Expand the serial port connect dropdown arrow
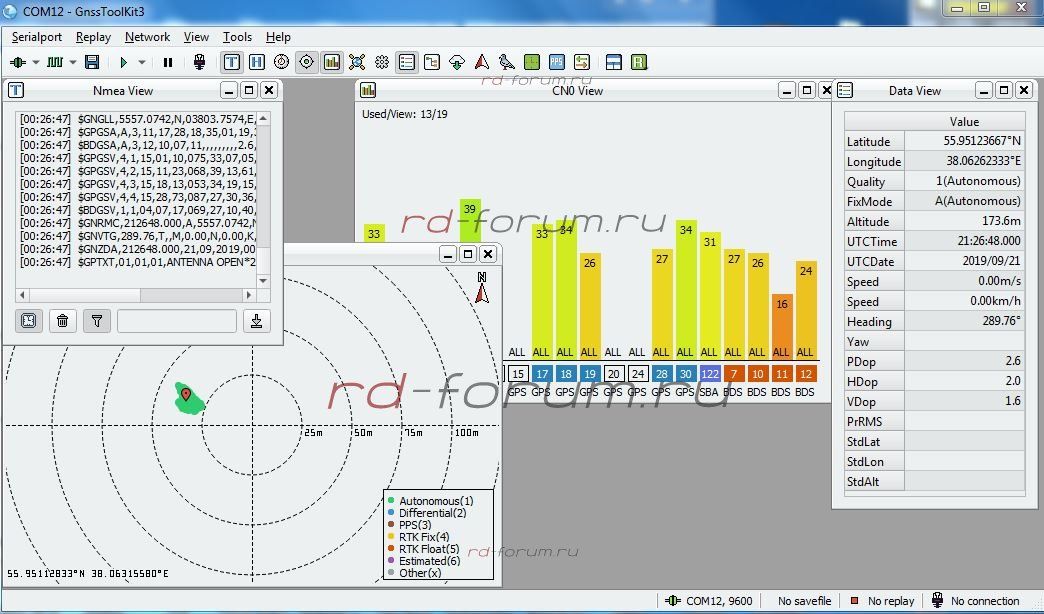 click(36, 62)
